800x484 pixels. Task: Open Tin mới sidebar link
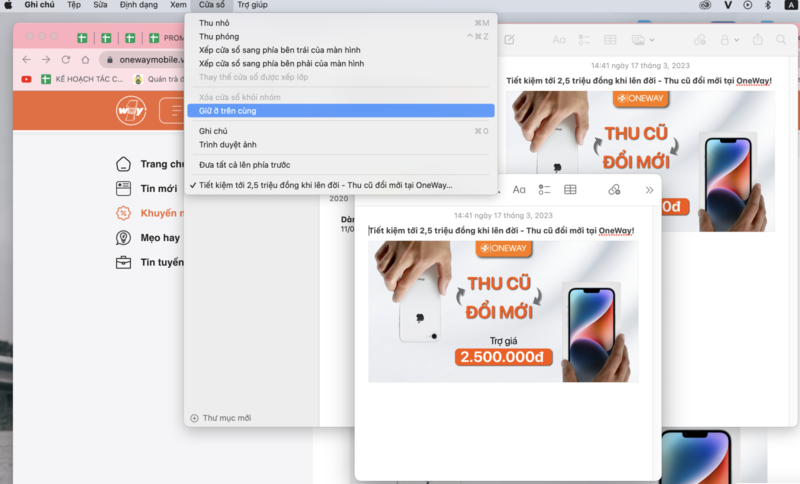pos(147,189)
